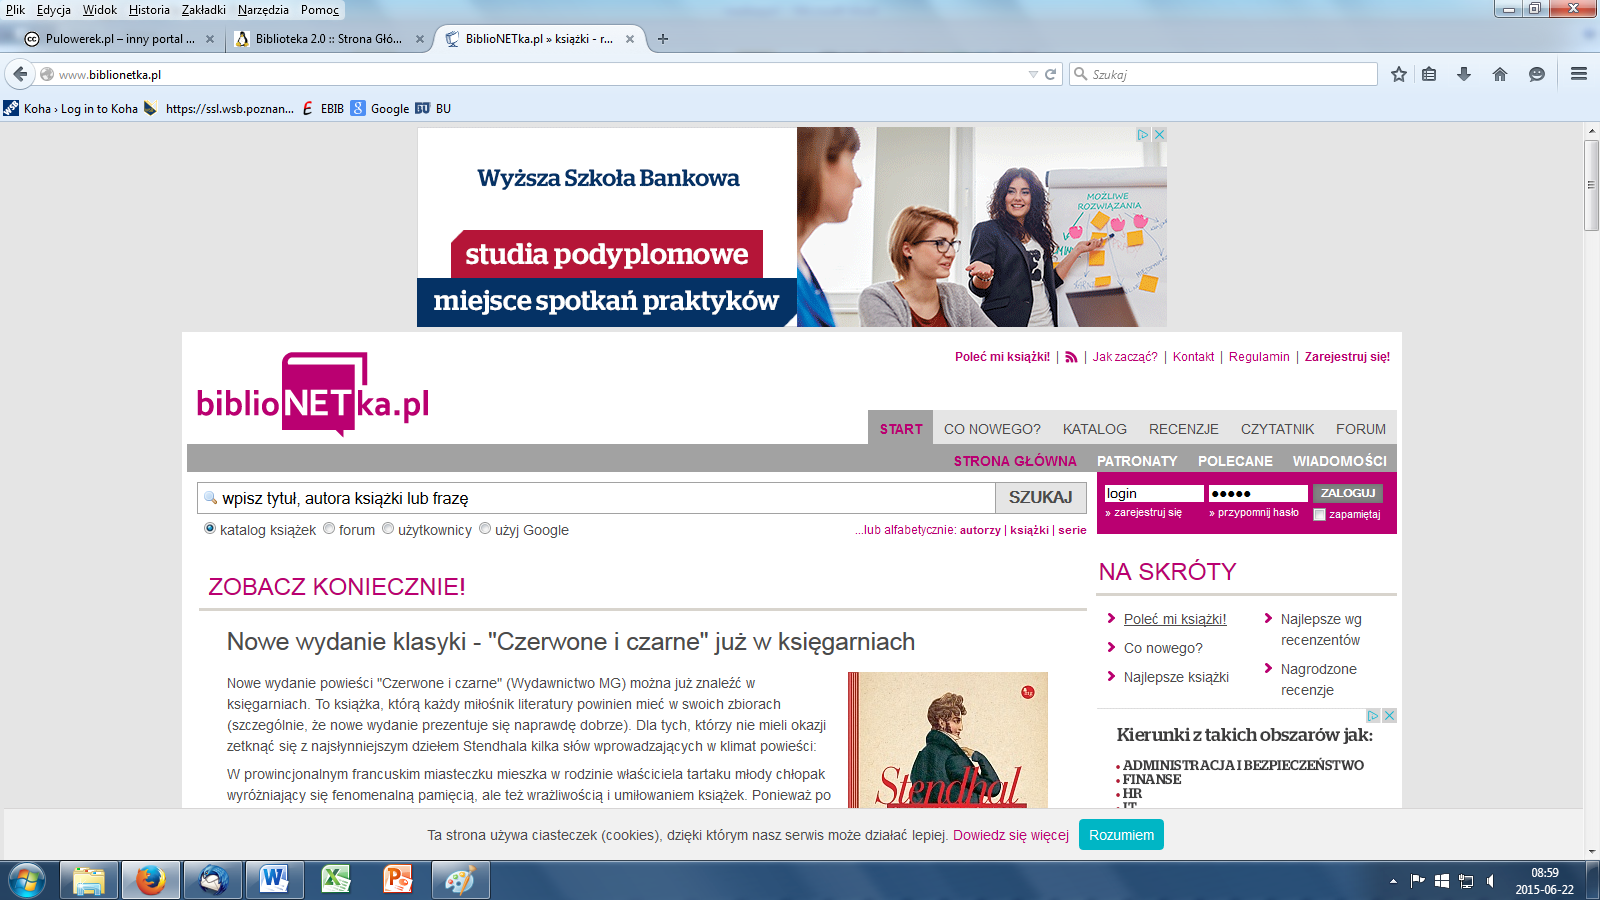Click the password field
This screenshot has width=1600, height=900.
pyautogui.click(x=1258, y=493)
